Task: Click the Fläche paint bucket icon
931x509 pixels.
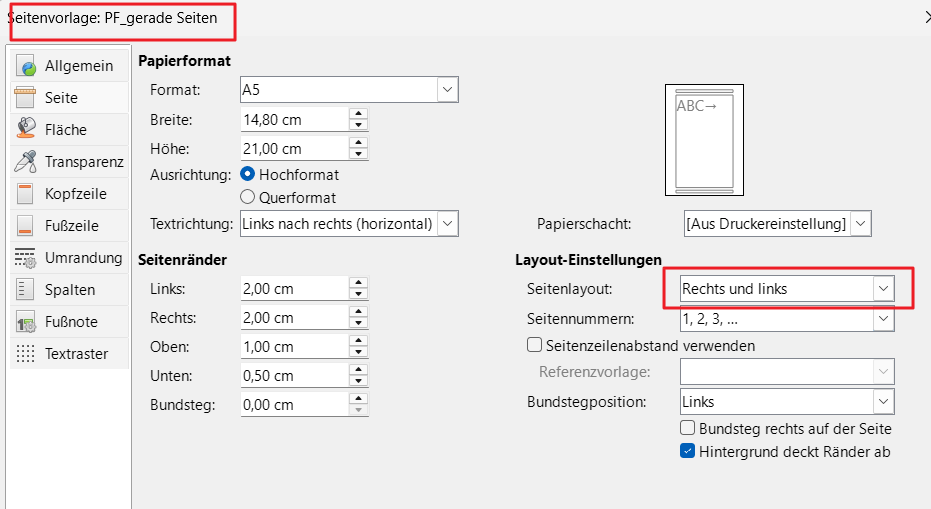Action: pos(26,129)
